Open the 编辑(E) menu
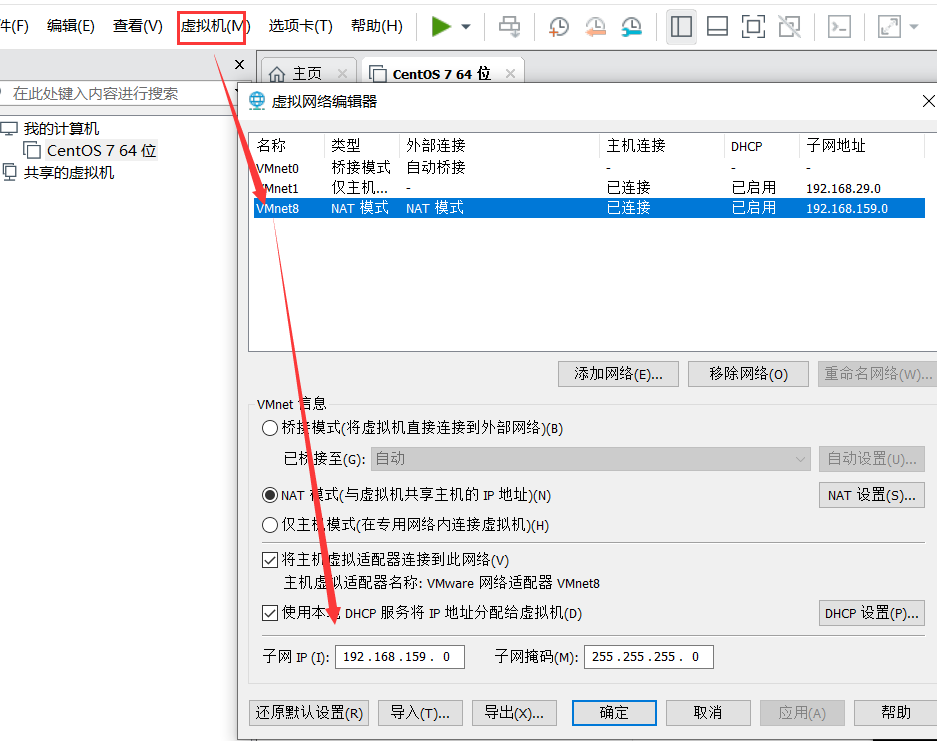 [x=71, y=26]
